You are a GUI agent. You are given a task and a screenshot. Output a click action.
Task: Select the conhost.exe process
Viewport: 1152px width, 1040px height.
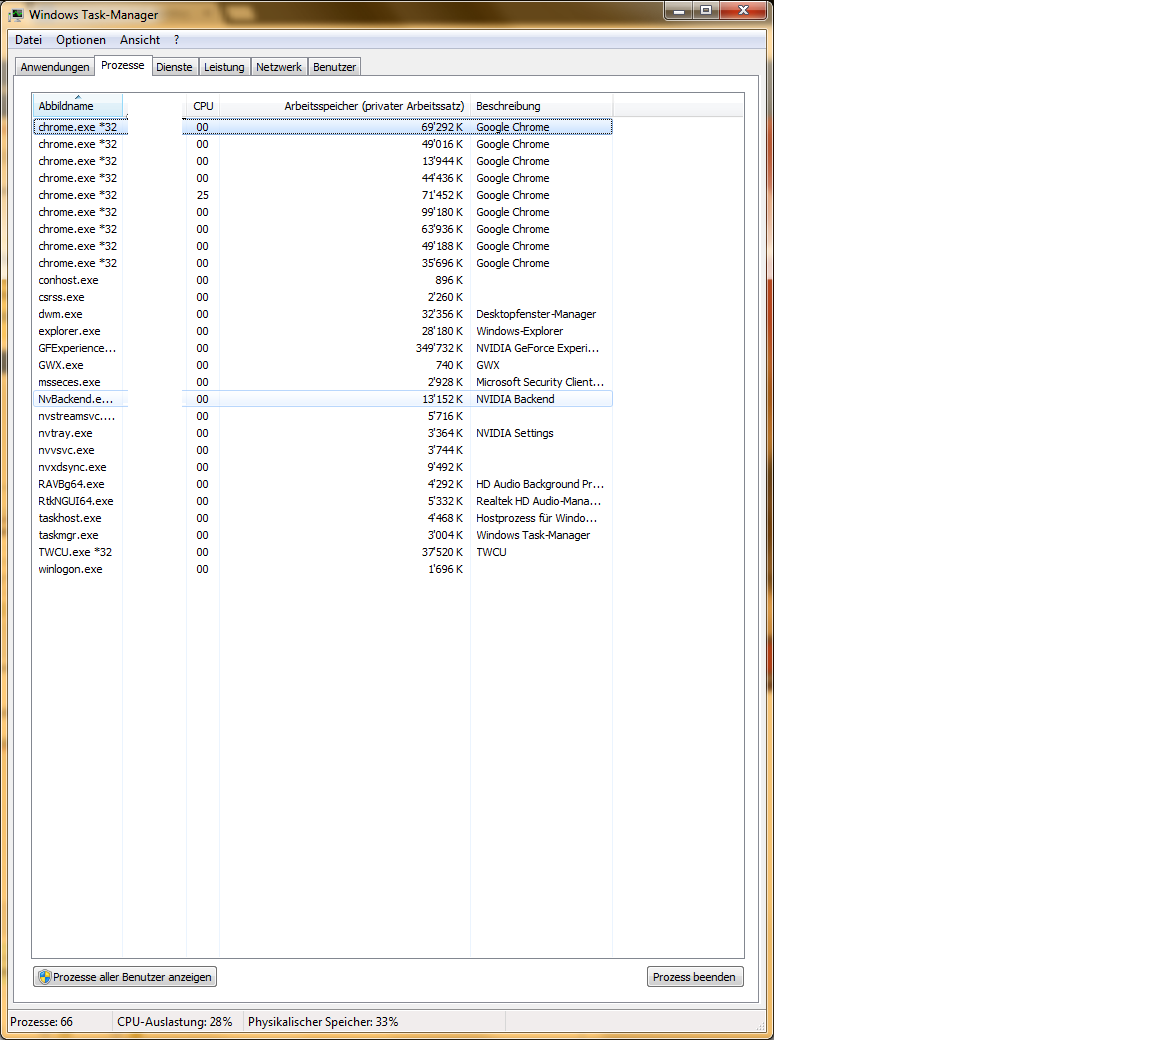tap(323, 280)
